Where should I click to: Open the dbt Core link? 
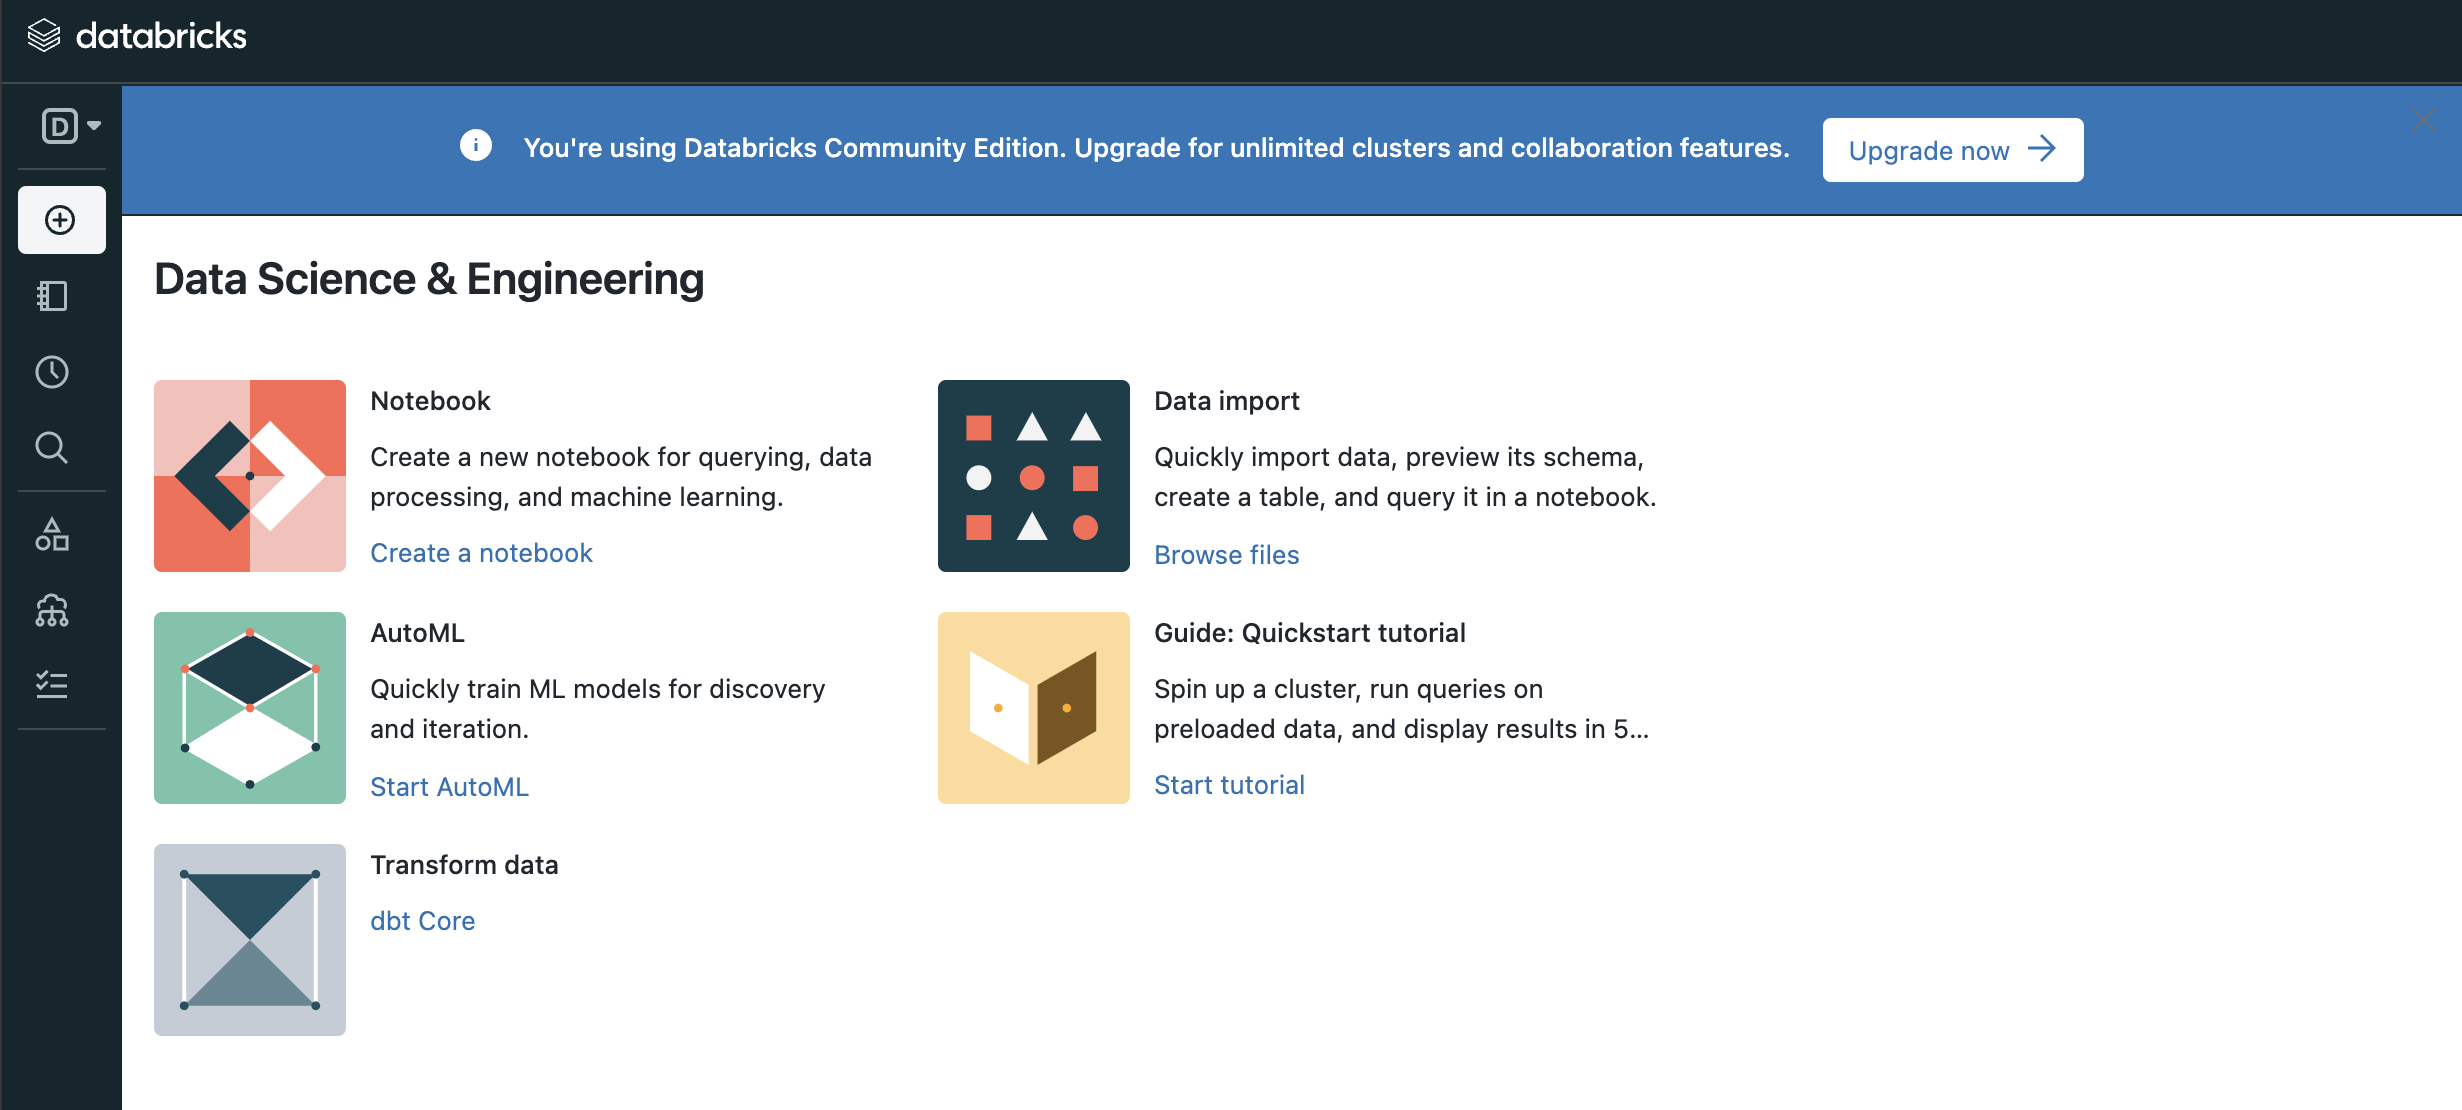pyautogui.click(x=422, y=921)
